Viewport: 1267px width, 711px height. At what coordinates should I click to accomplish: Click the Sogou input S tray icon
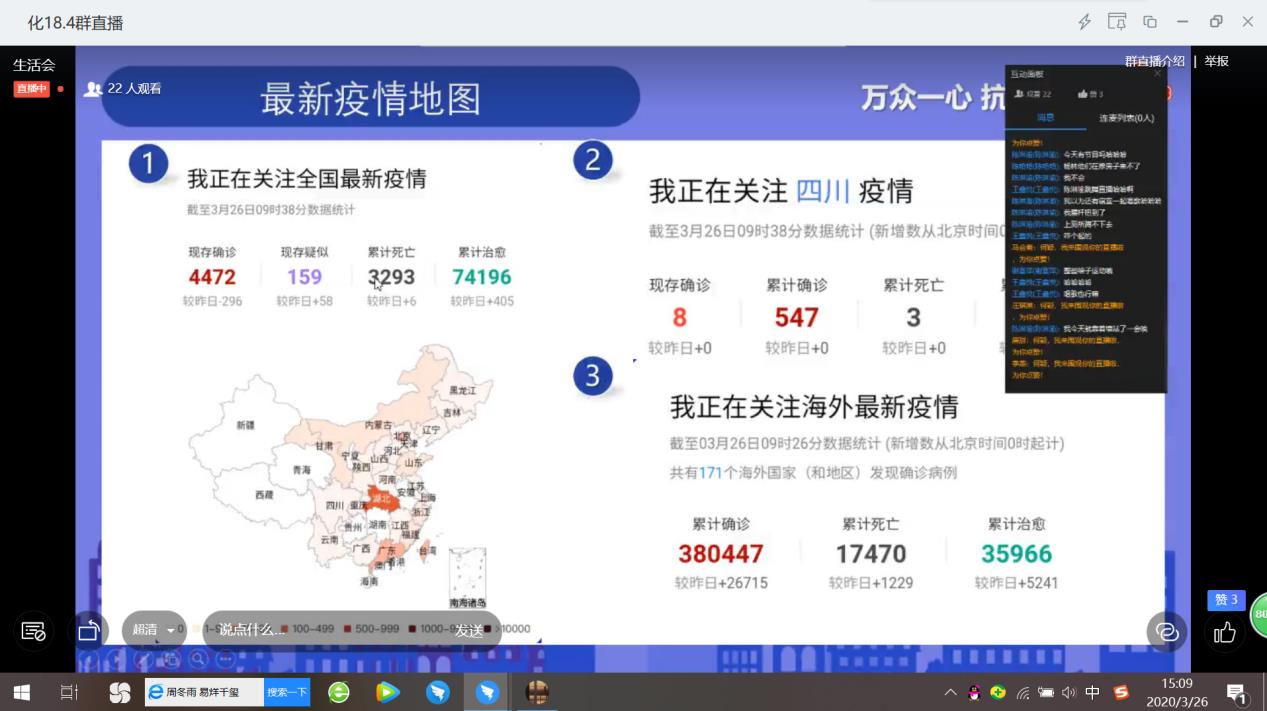[x=1121, y=692]
